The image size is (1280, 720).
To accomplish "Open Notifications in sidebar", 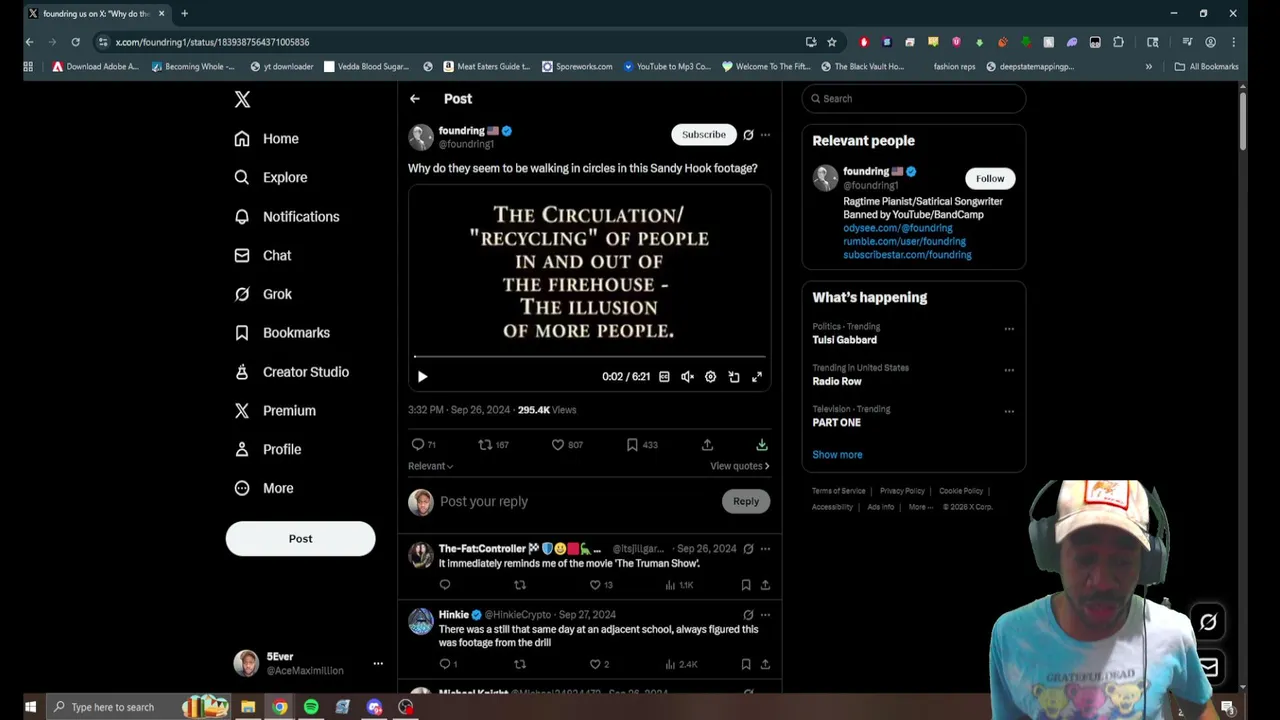I will pos(286,217).
